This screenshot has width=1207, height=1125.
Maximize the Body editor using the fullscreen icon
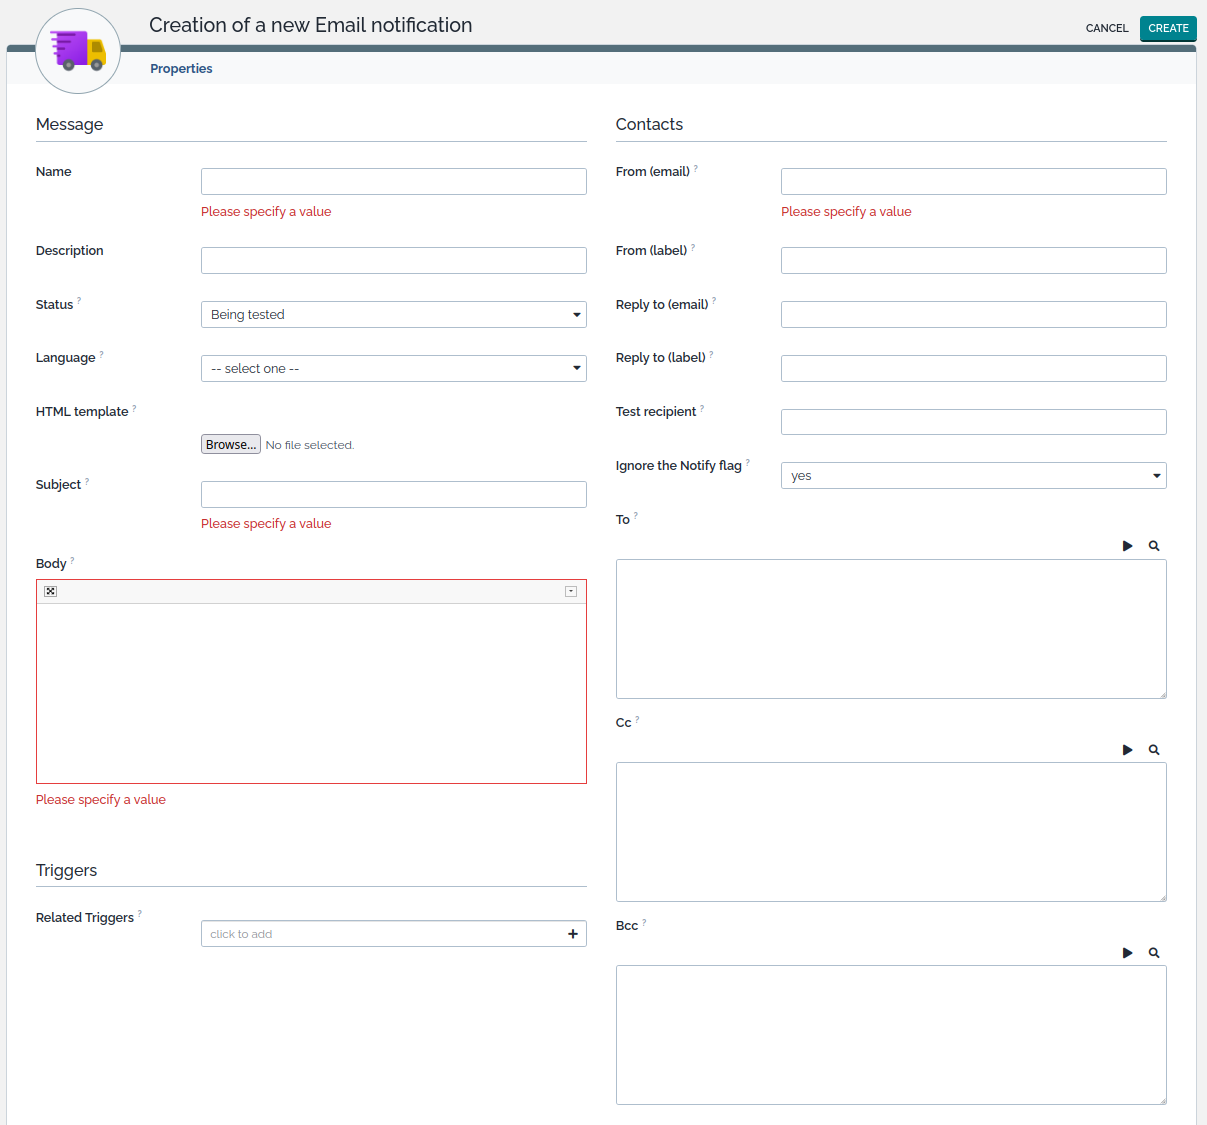coord(51,592)
